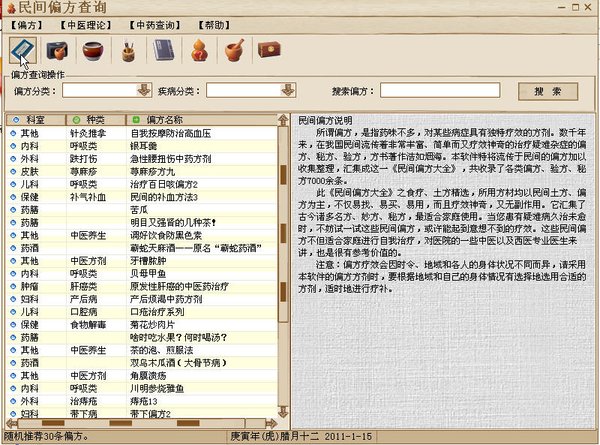The width and height of the screenshot is (600, 445).
Task: Click the status text 随机推荐30条偏方
Action: tap(46, 436)
